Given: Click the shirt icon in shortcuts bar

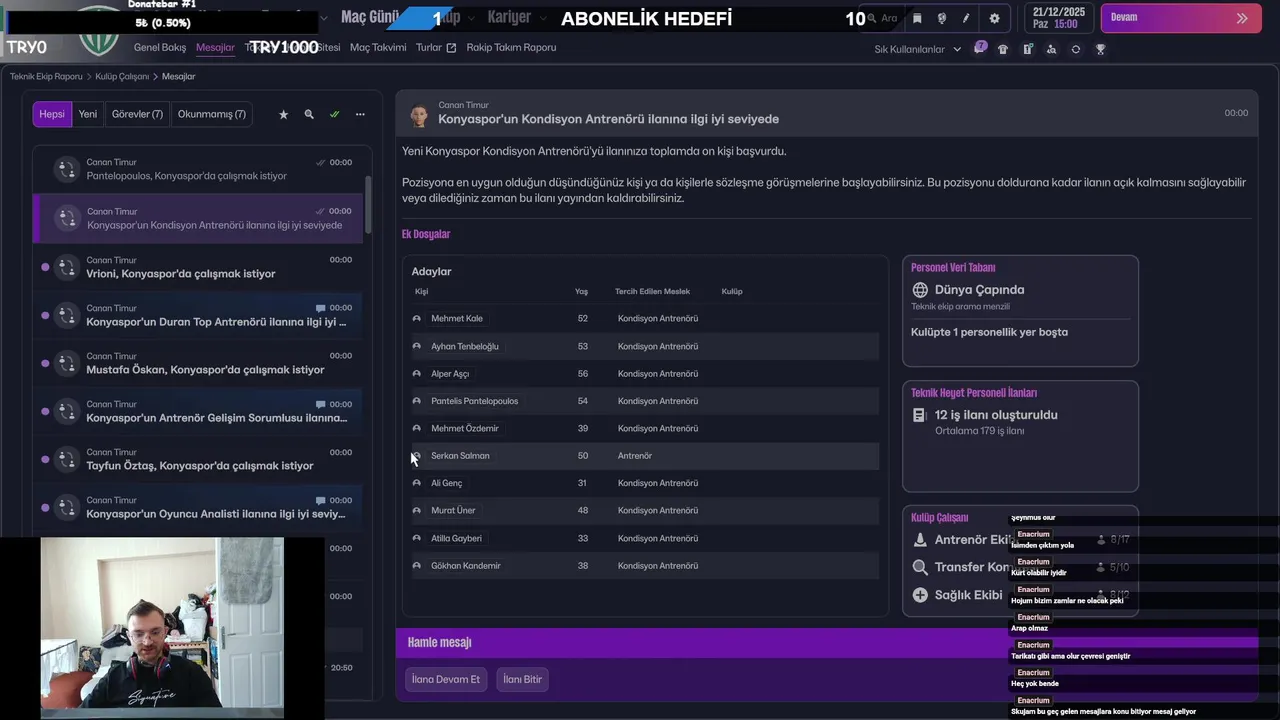Looking at the screenshot, I should (x=1003, y=49).
